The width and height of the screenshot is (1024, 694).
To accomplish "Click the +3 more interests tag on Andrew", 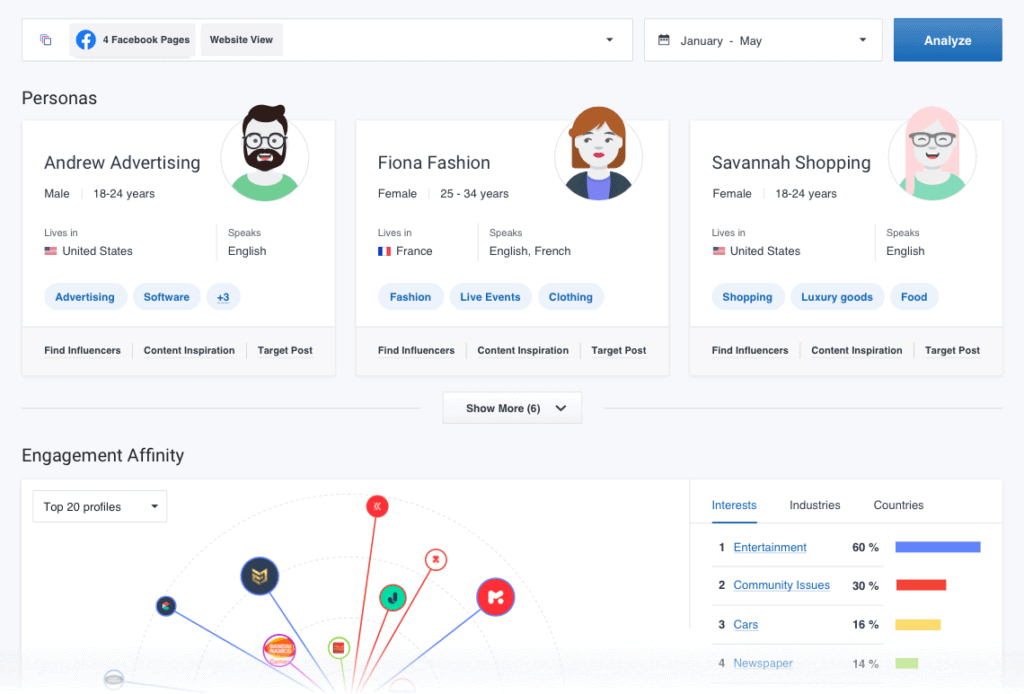I will [223, 297].
